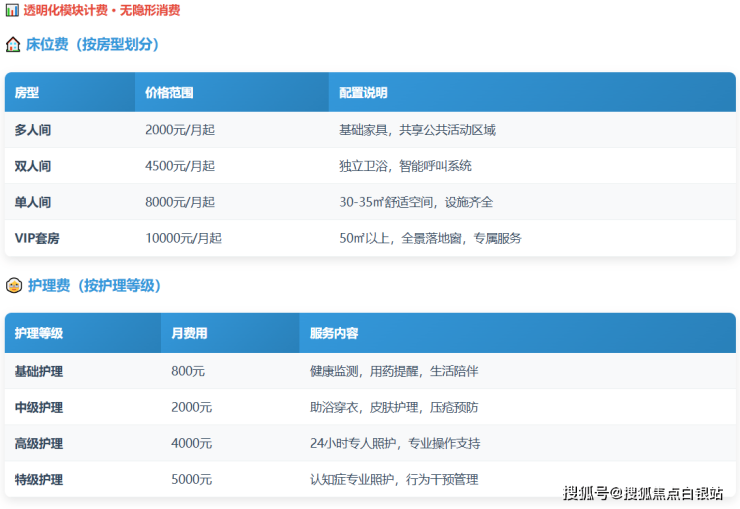Click the 特级护理 row label
Viewport: 740px width, 509px height.
coord(39,479)
